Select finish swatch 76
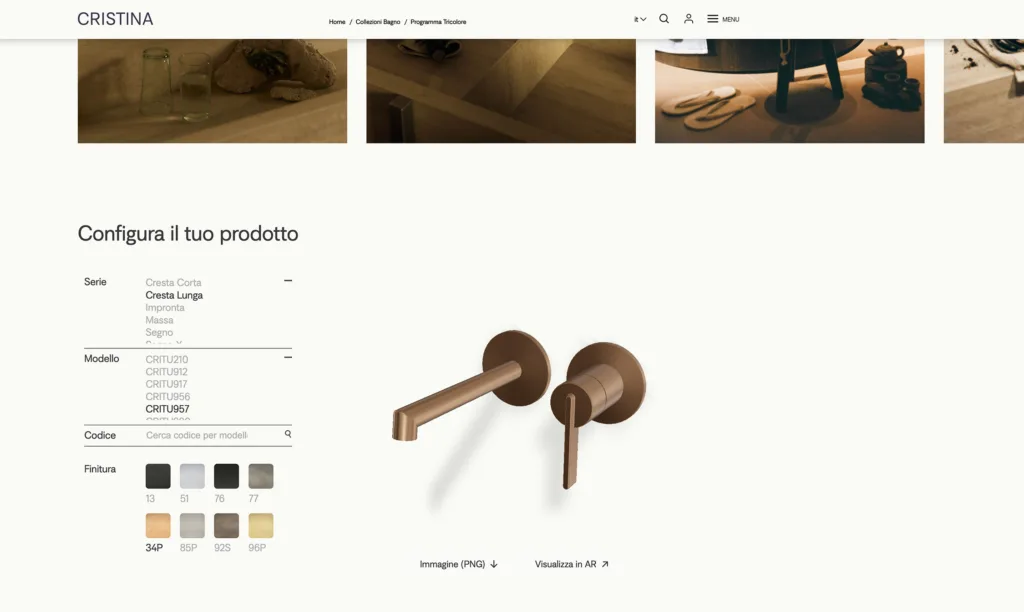Image resolution: width=1024 pixels, height=612 pixels. click(x=227, y=476)
